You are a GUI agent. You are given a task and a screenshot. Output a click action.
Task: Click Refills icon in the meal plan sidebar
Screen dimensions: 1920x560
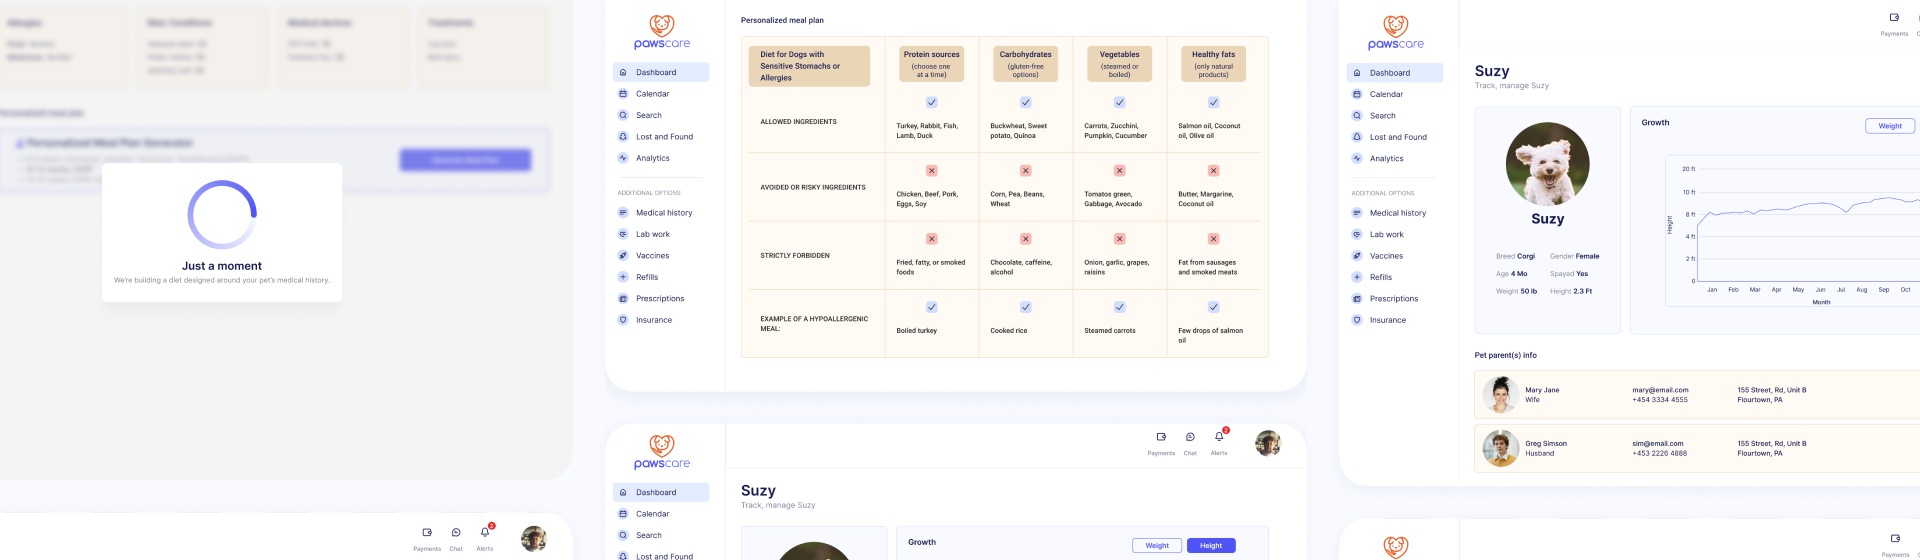[x=623, y=277]
